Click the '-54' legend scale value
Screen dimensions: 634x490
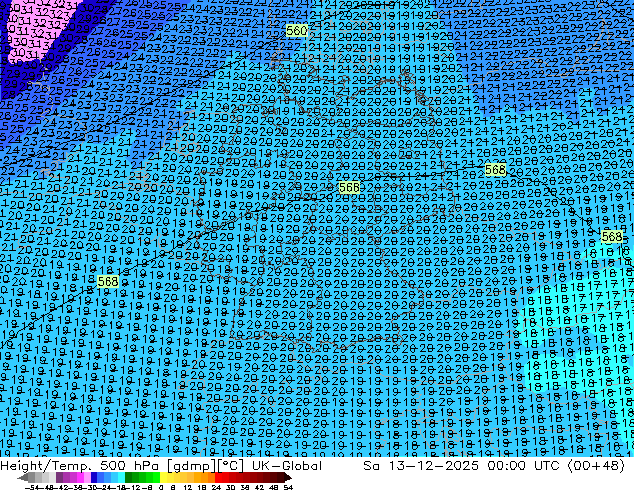31,488
